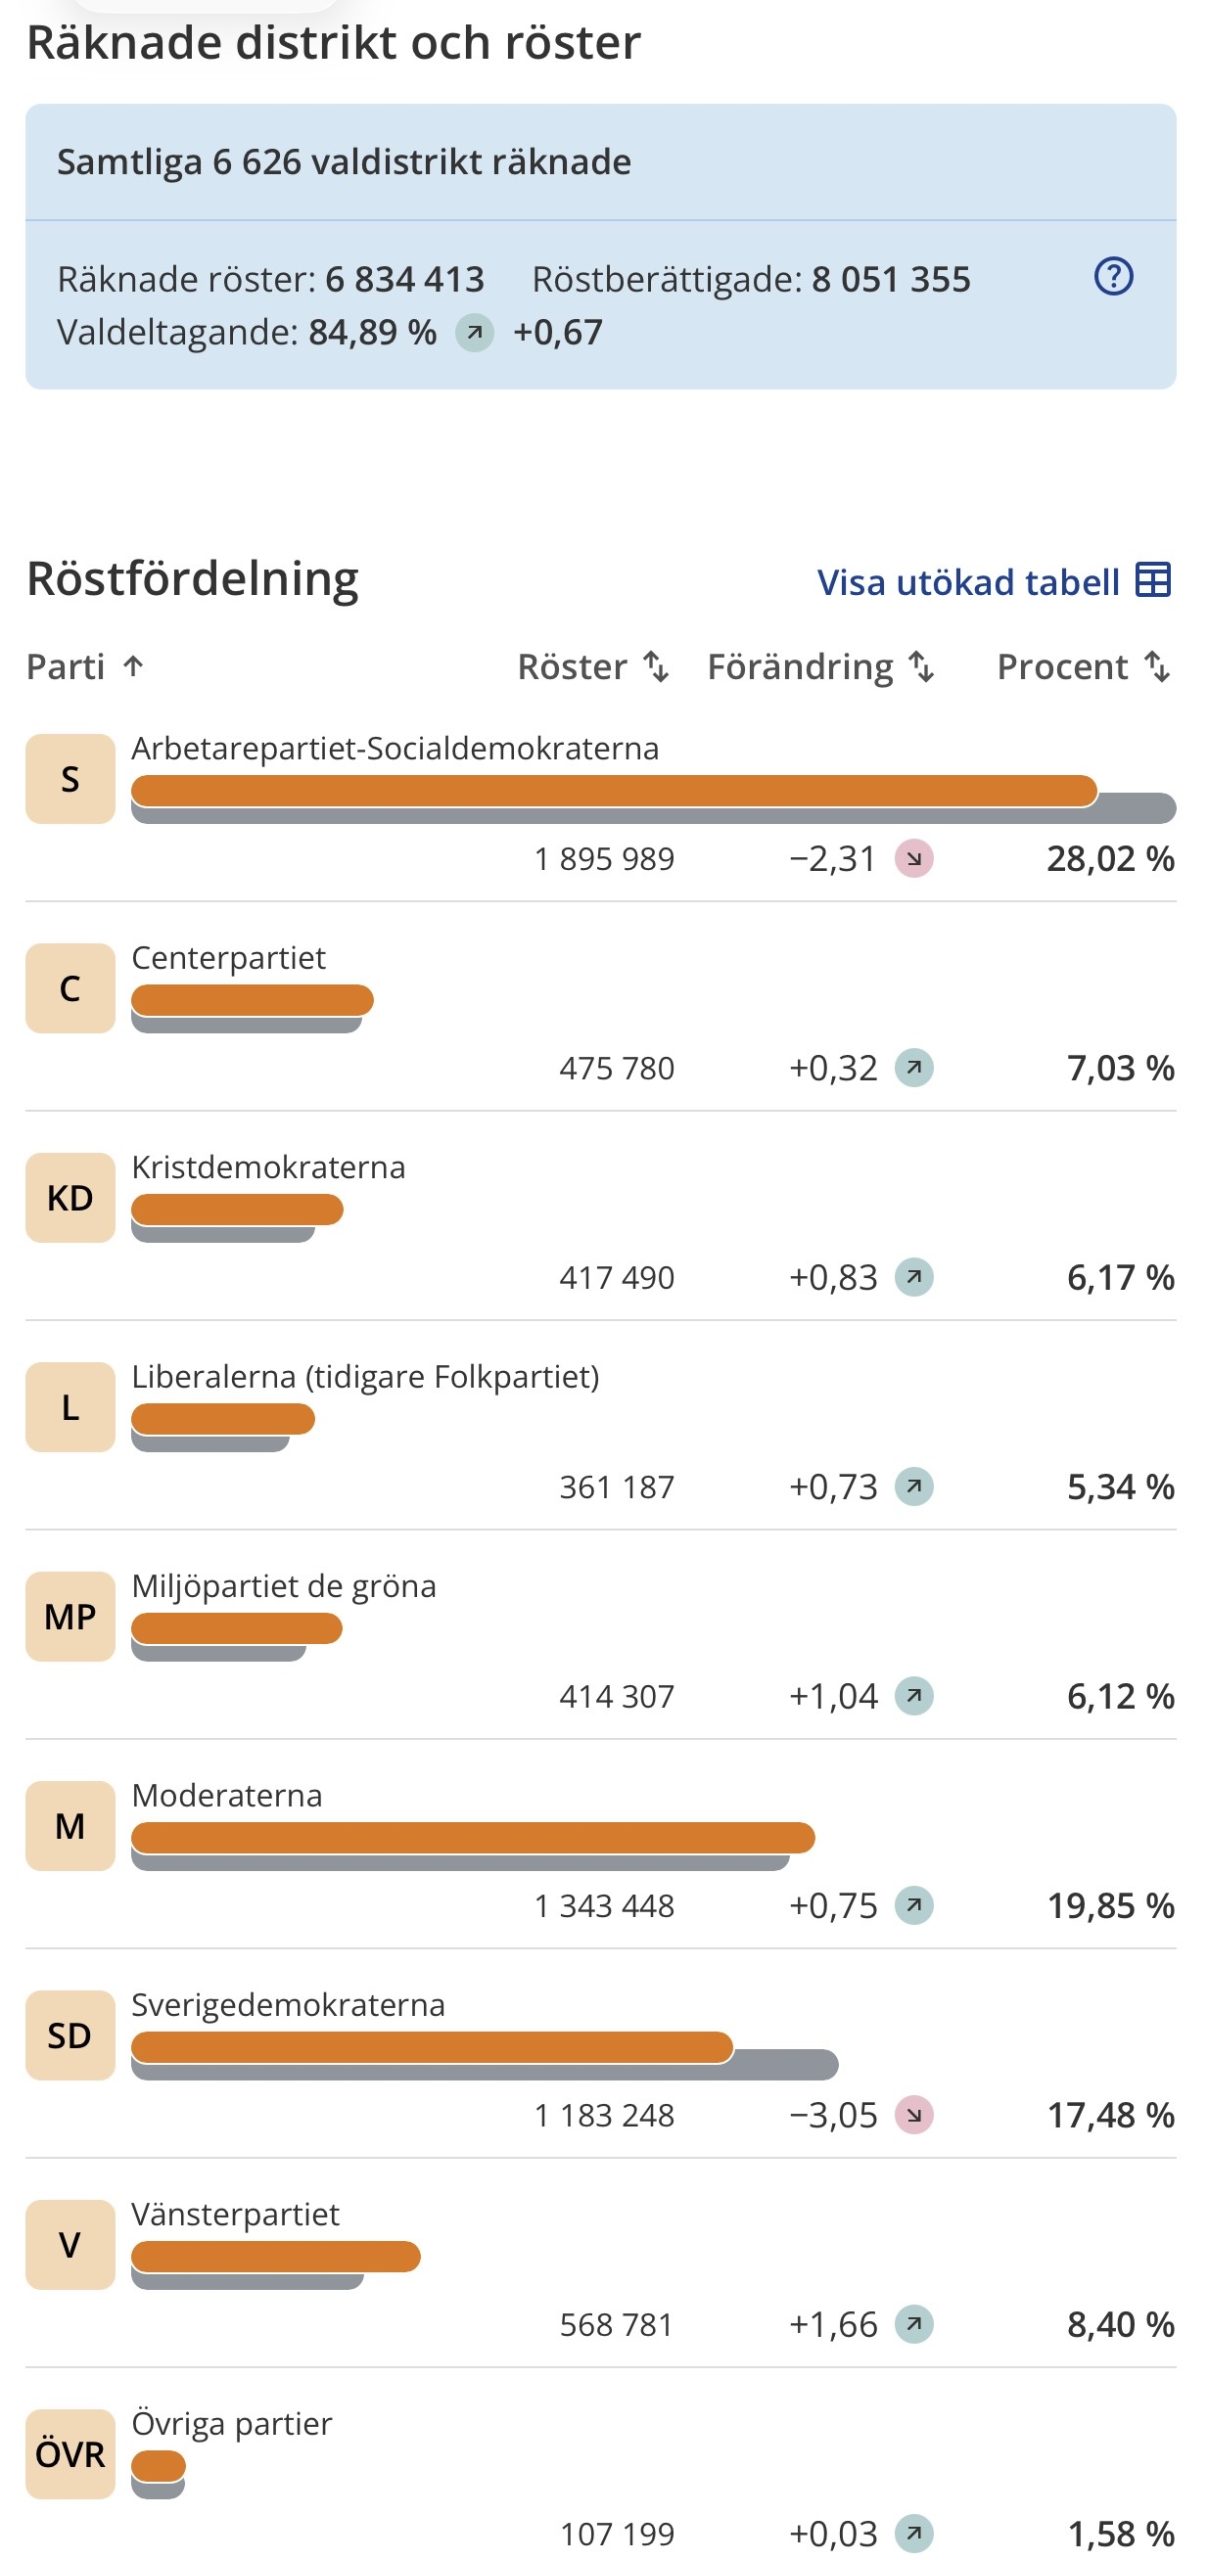Click the KD party badge
Screen dimensions: 1208x2560
70,1197
